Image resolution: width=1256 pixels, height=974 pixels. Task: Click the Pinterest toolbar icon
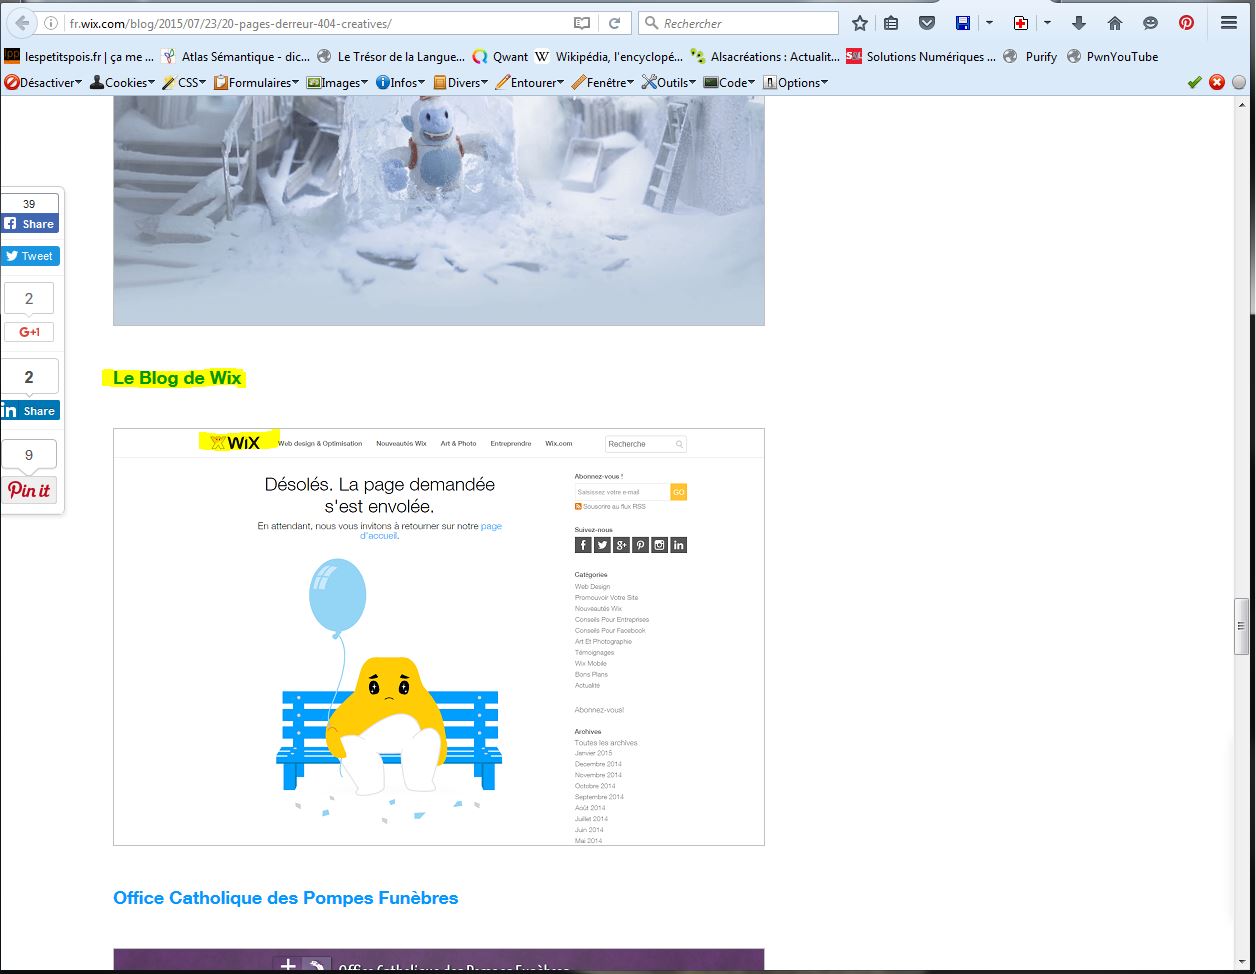pos(1186,23)
